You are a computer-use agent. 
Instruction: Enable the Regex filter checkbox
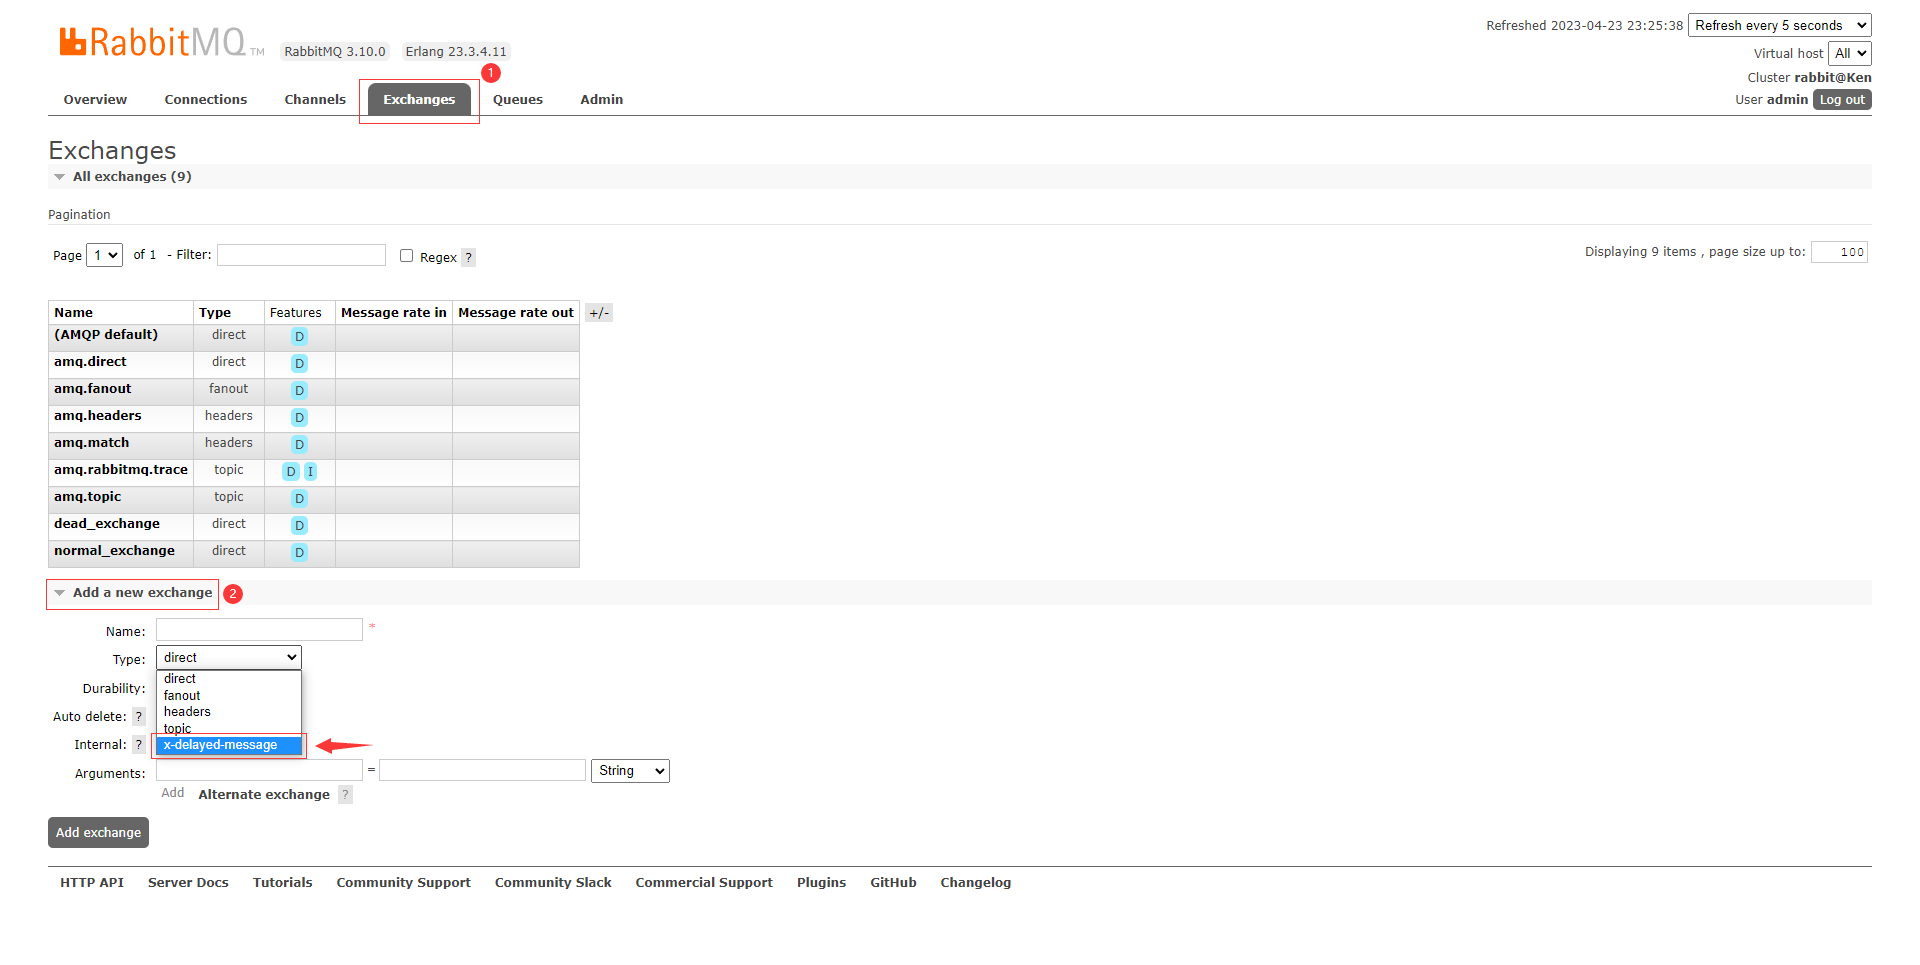pos(406,256)
